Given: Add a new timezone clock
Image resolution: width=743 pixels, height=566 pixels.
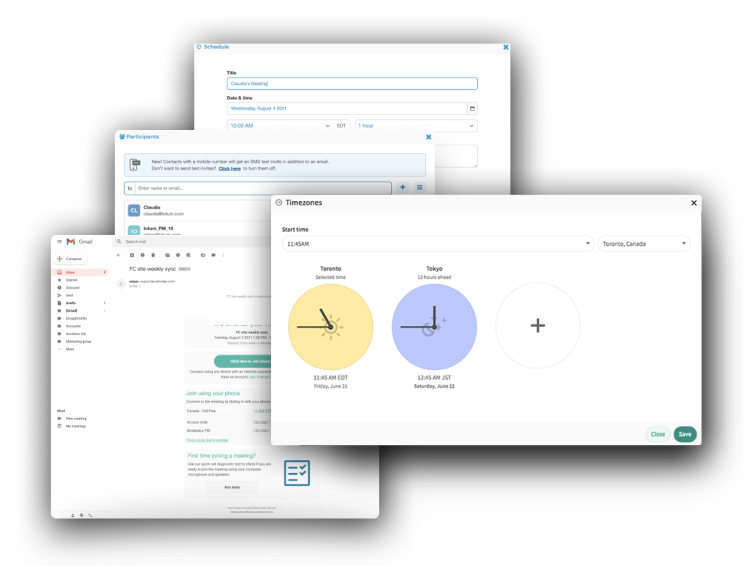Looking at the screenshot, I should tap(537, 326).
